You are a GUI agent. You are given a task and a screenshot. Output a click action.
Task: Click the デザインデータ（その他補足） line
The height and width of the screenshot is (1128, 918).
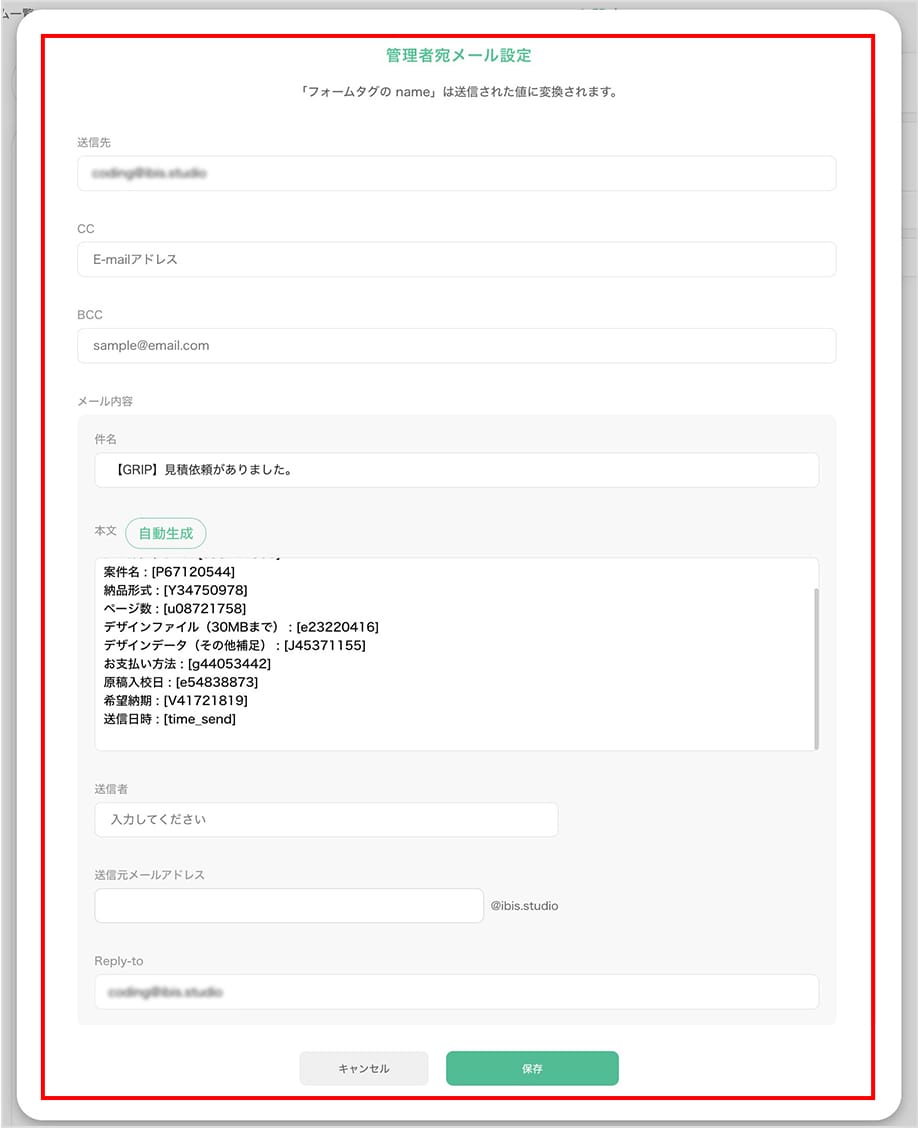coord(235,645)
